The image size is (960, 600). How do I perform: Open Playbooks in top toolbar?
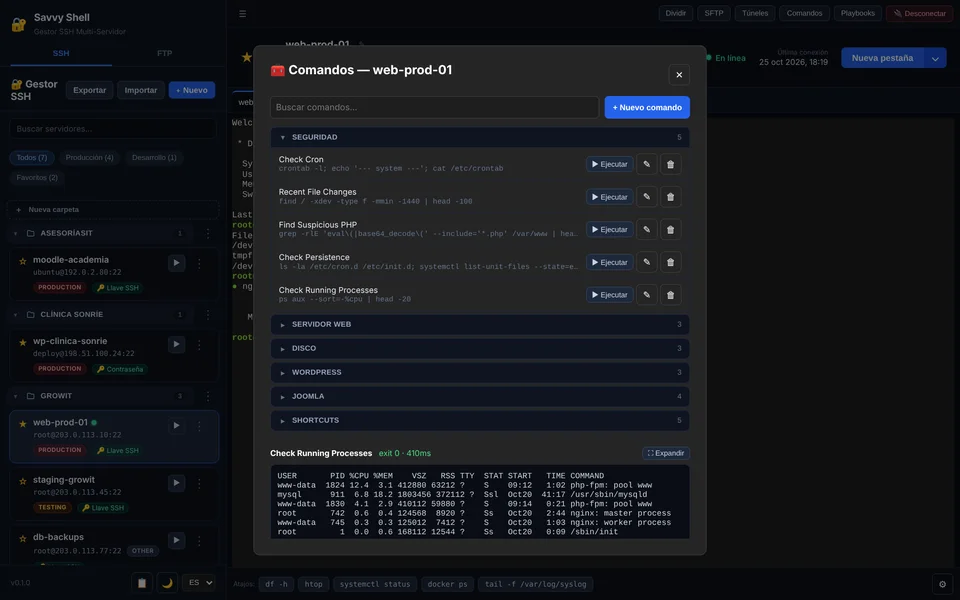857,13
